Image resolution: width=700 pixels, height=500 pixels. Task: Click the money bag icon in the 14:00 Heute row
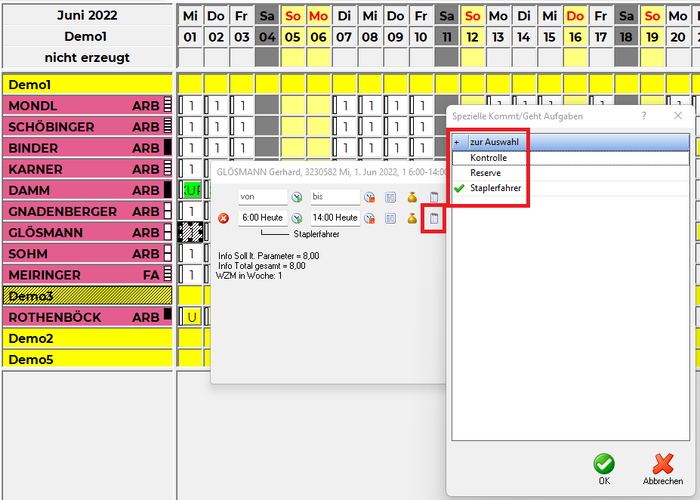tap(412, 218)
